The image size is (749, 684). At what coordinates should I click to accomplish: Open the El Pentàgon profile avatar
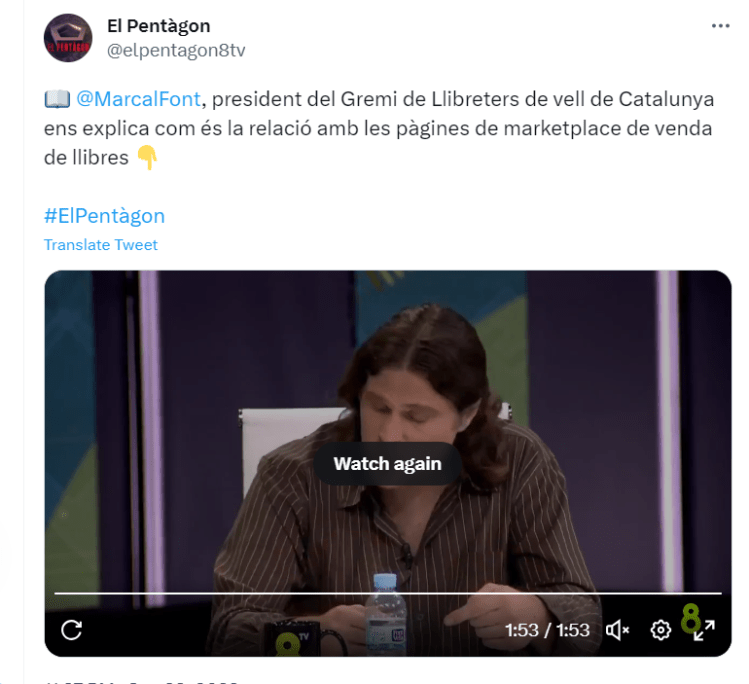[68, 38]
